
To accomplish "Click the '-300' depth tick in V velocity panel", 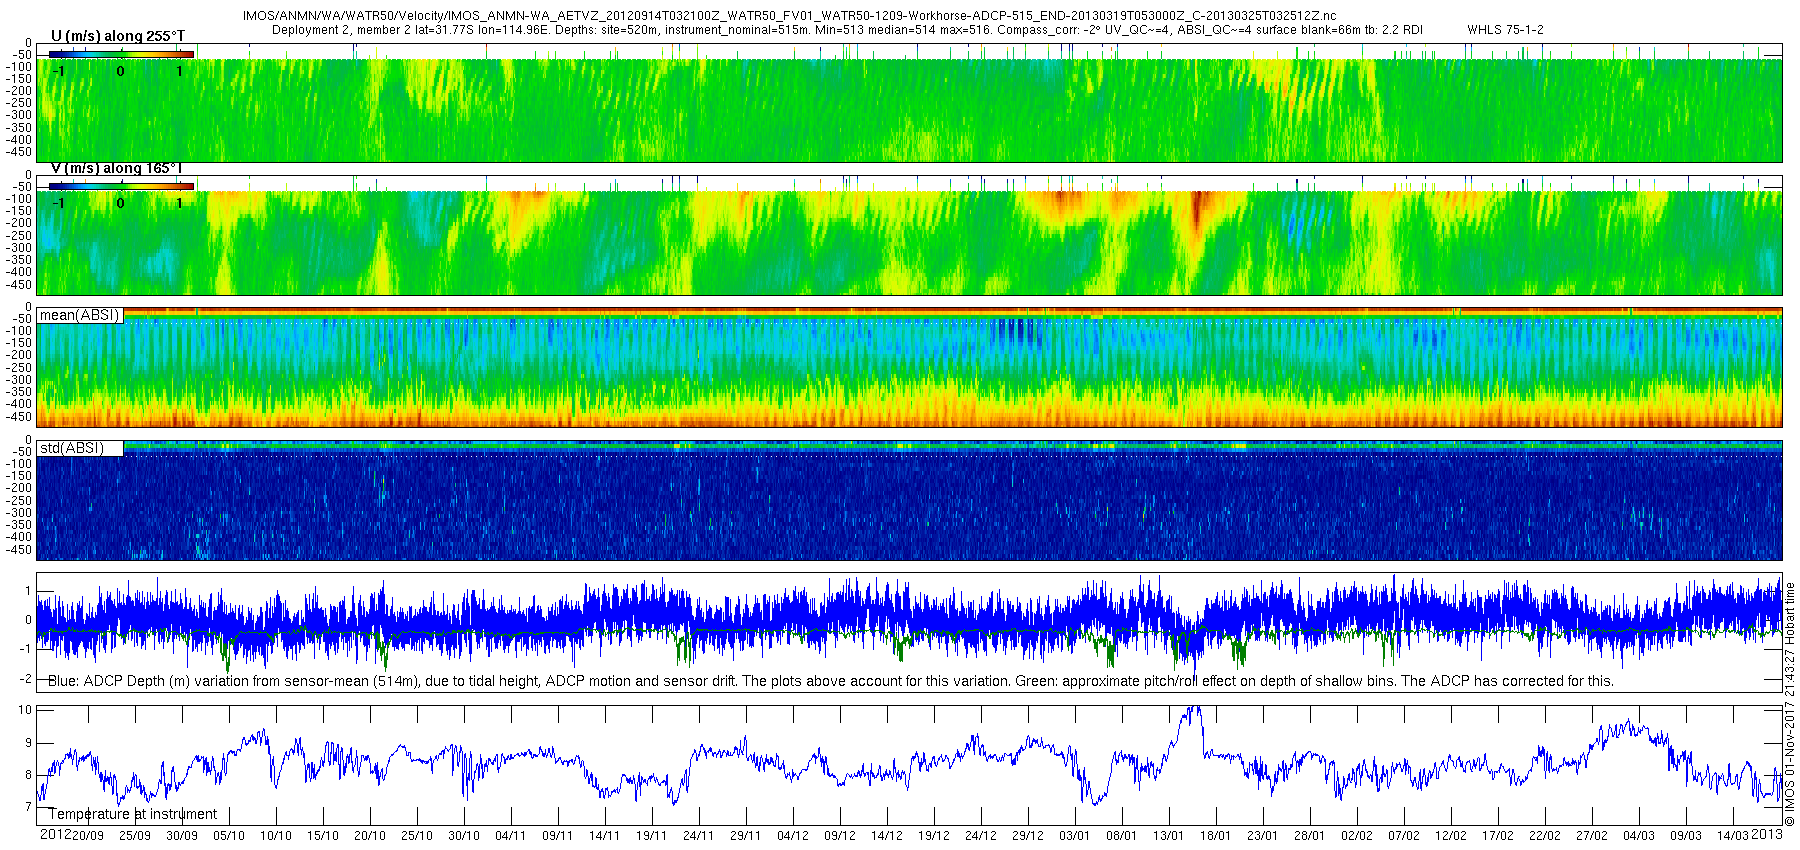I will (x=20, y=248).
